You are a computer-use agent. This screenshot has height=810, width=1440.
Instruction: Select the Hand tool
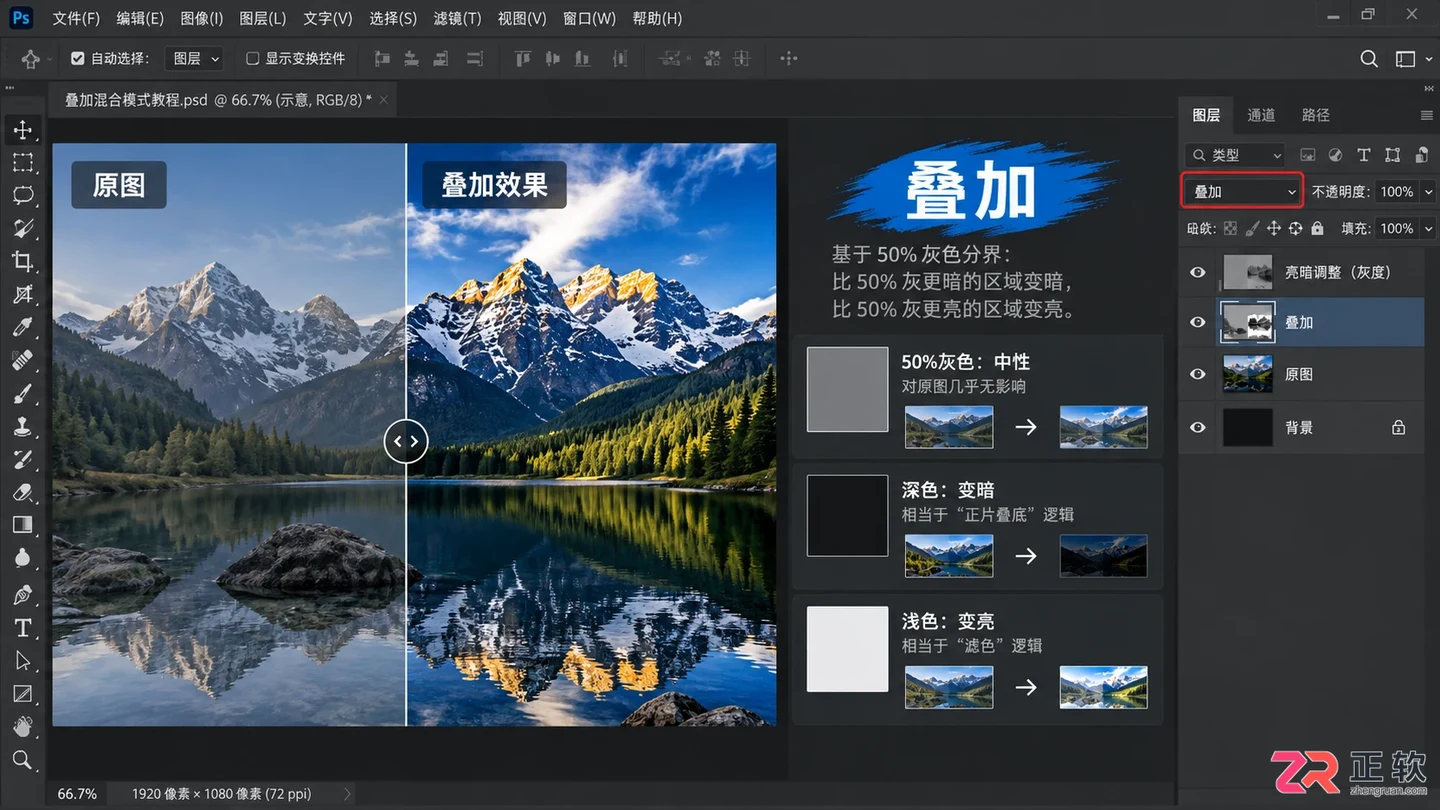(22, 727)
